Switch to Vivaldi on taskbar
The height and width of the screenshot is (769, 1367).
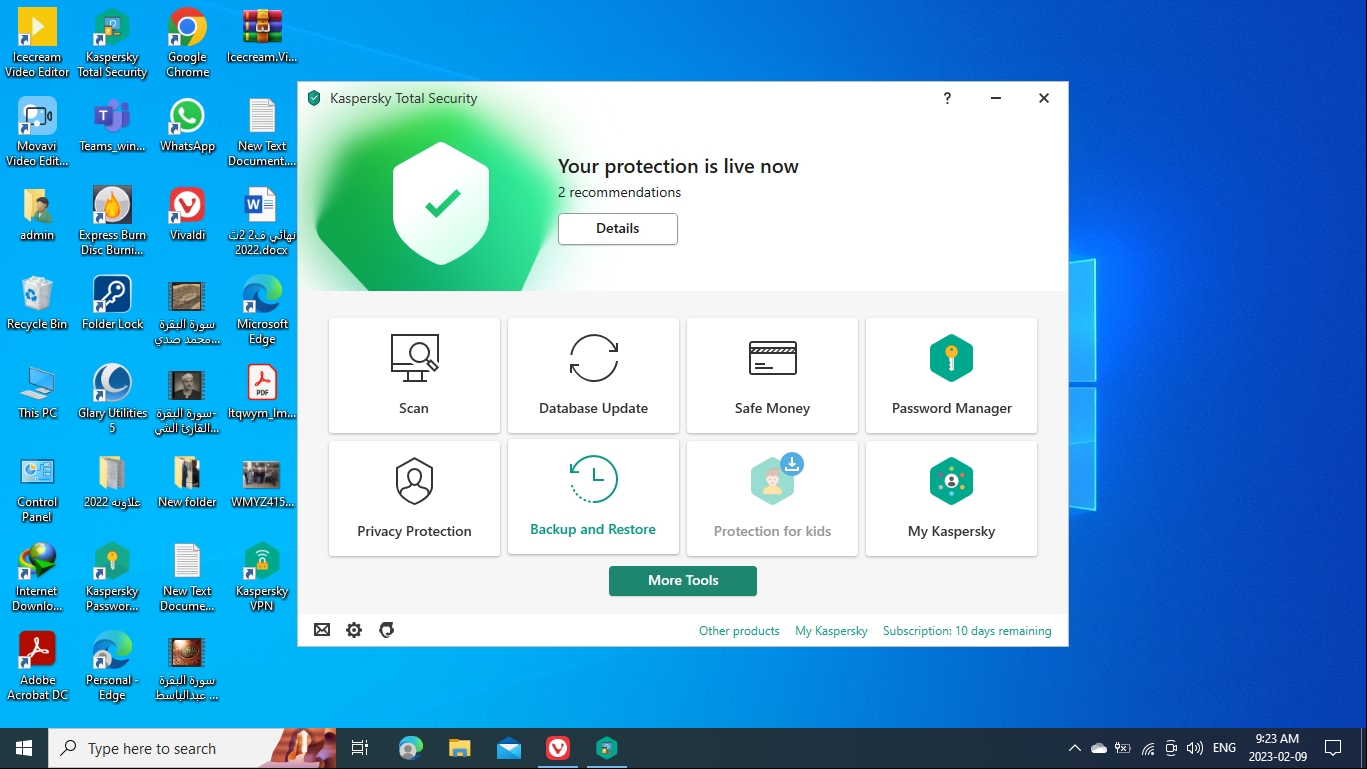(558, 748)
